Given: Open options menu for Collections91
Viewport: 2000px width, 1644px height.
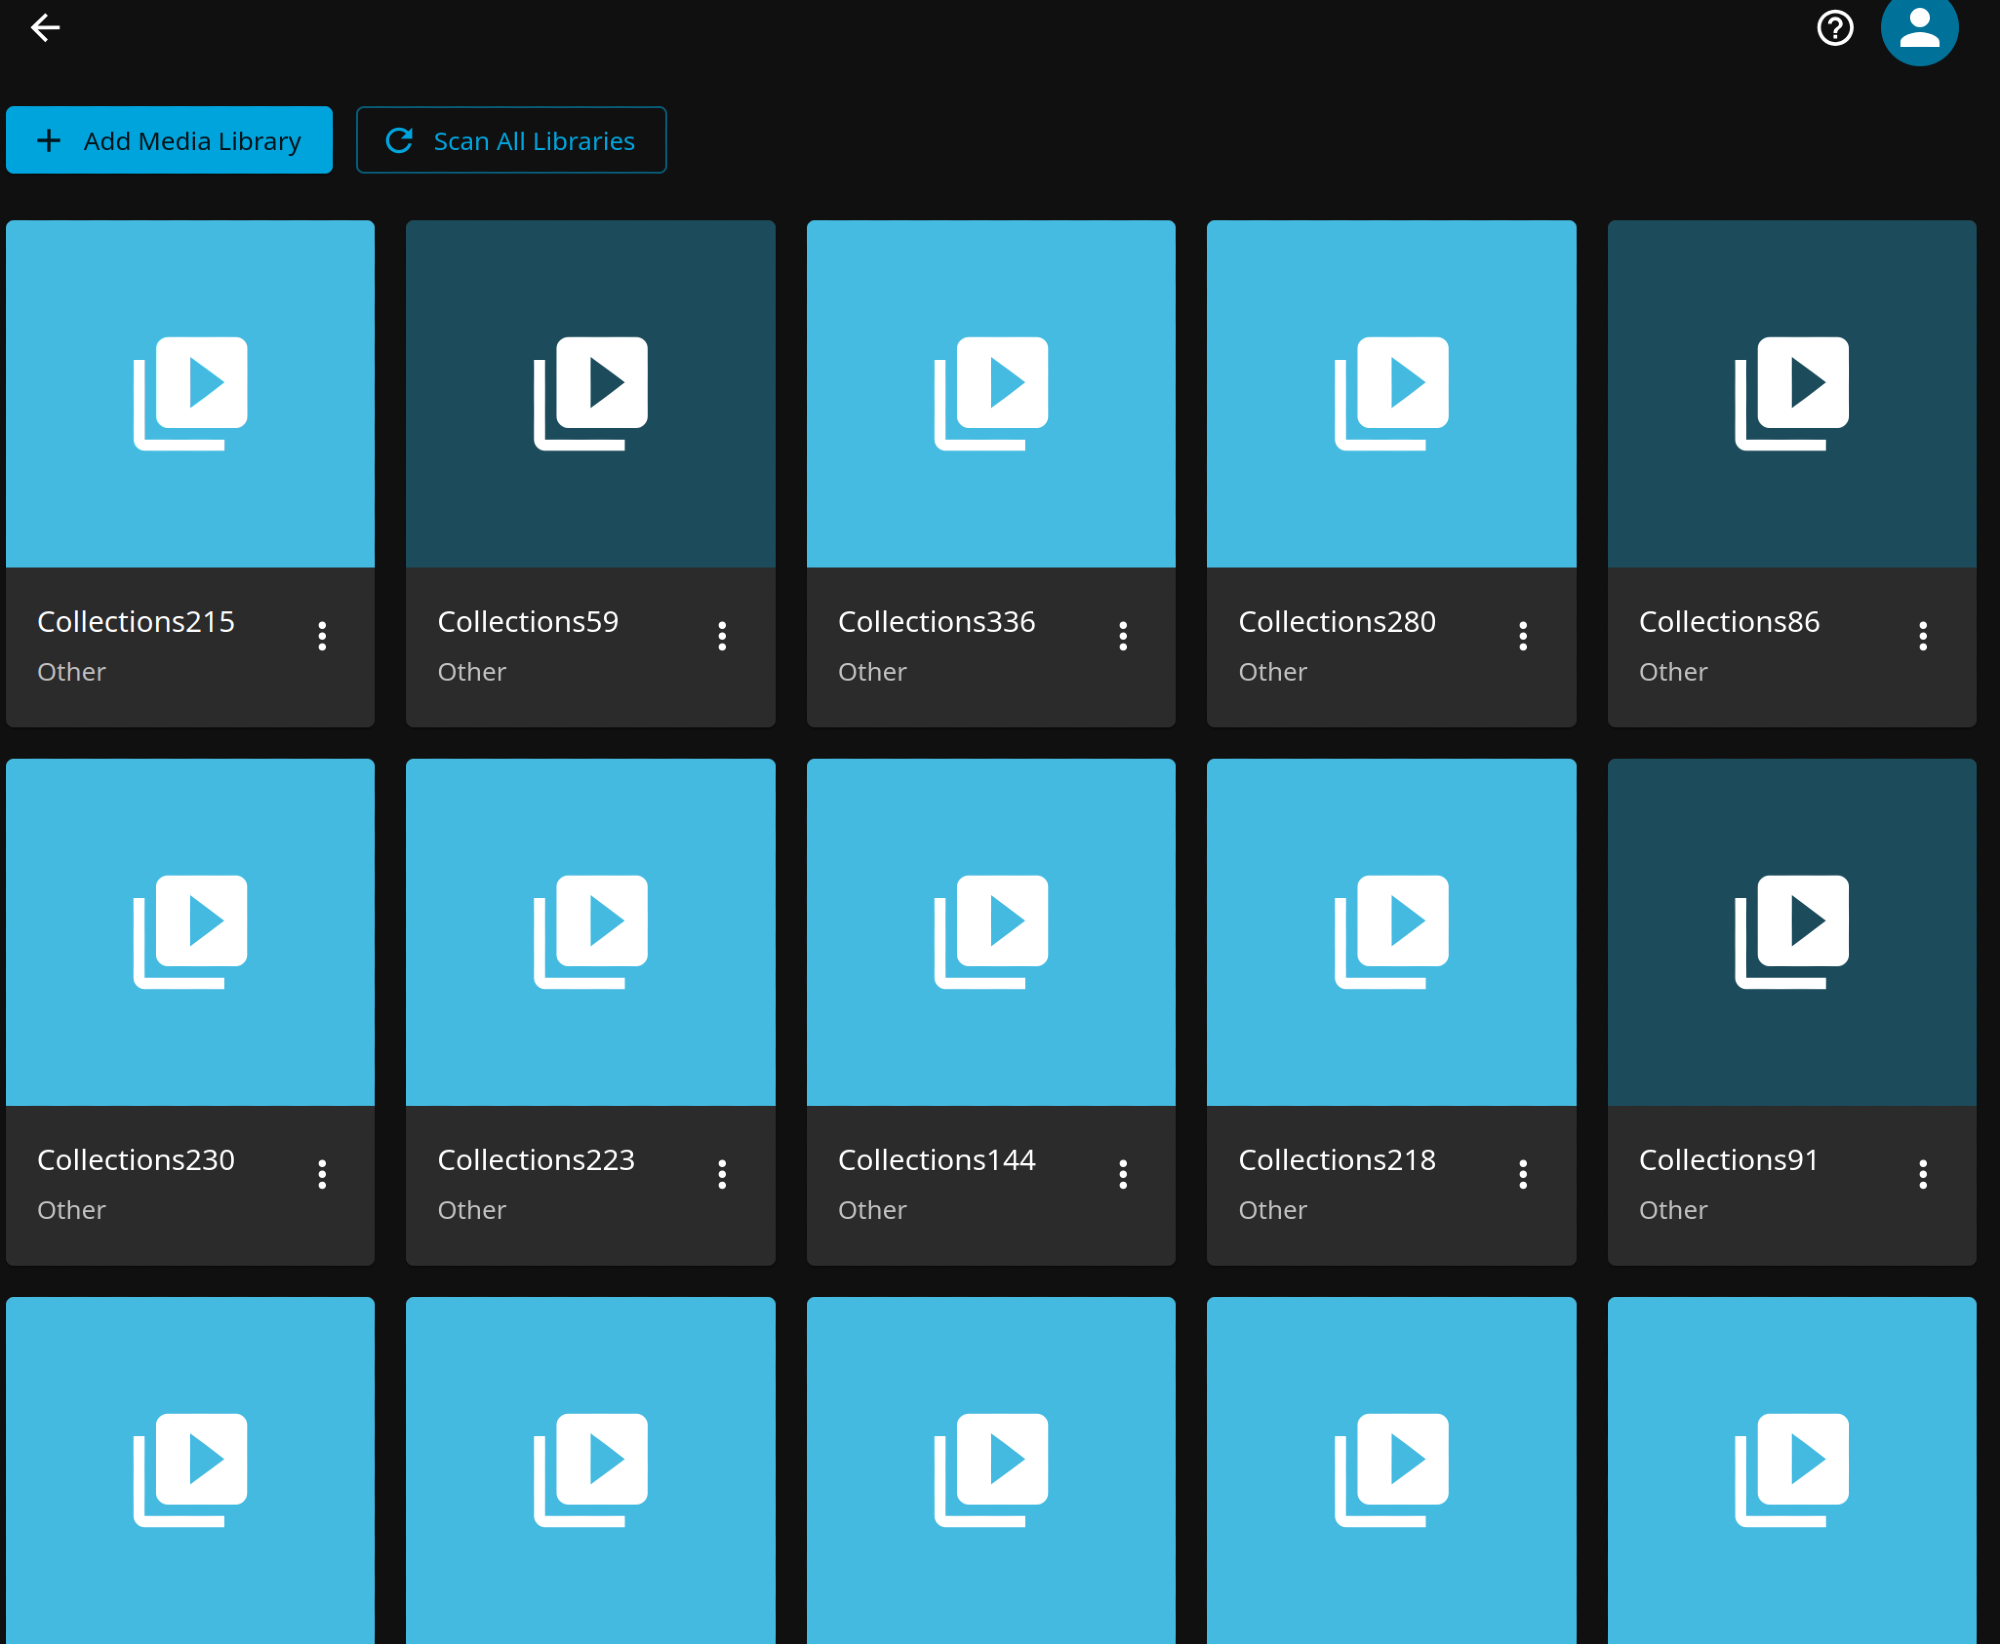Looking at the screenshot, I should coord(1923,1174).
